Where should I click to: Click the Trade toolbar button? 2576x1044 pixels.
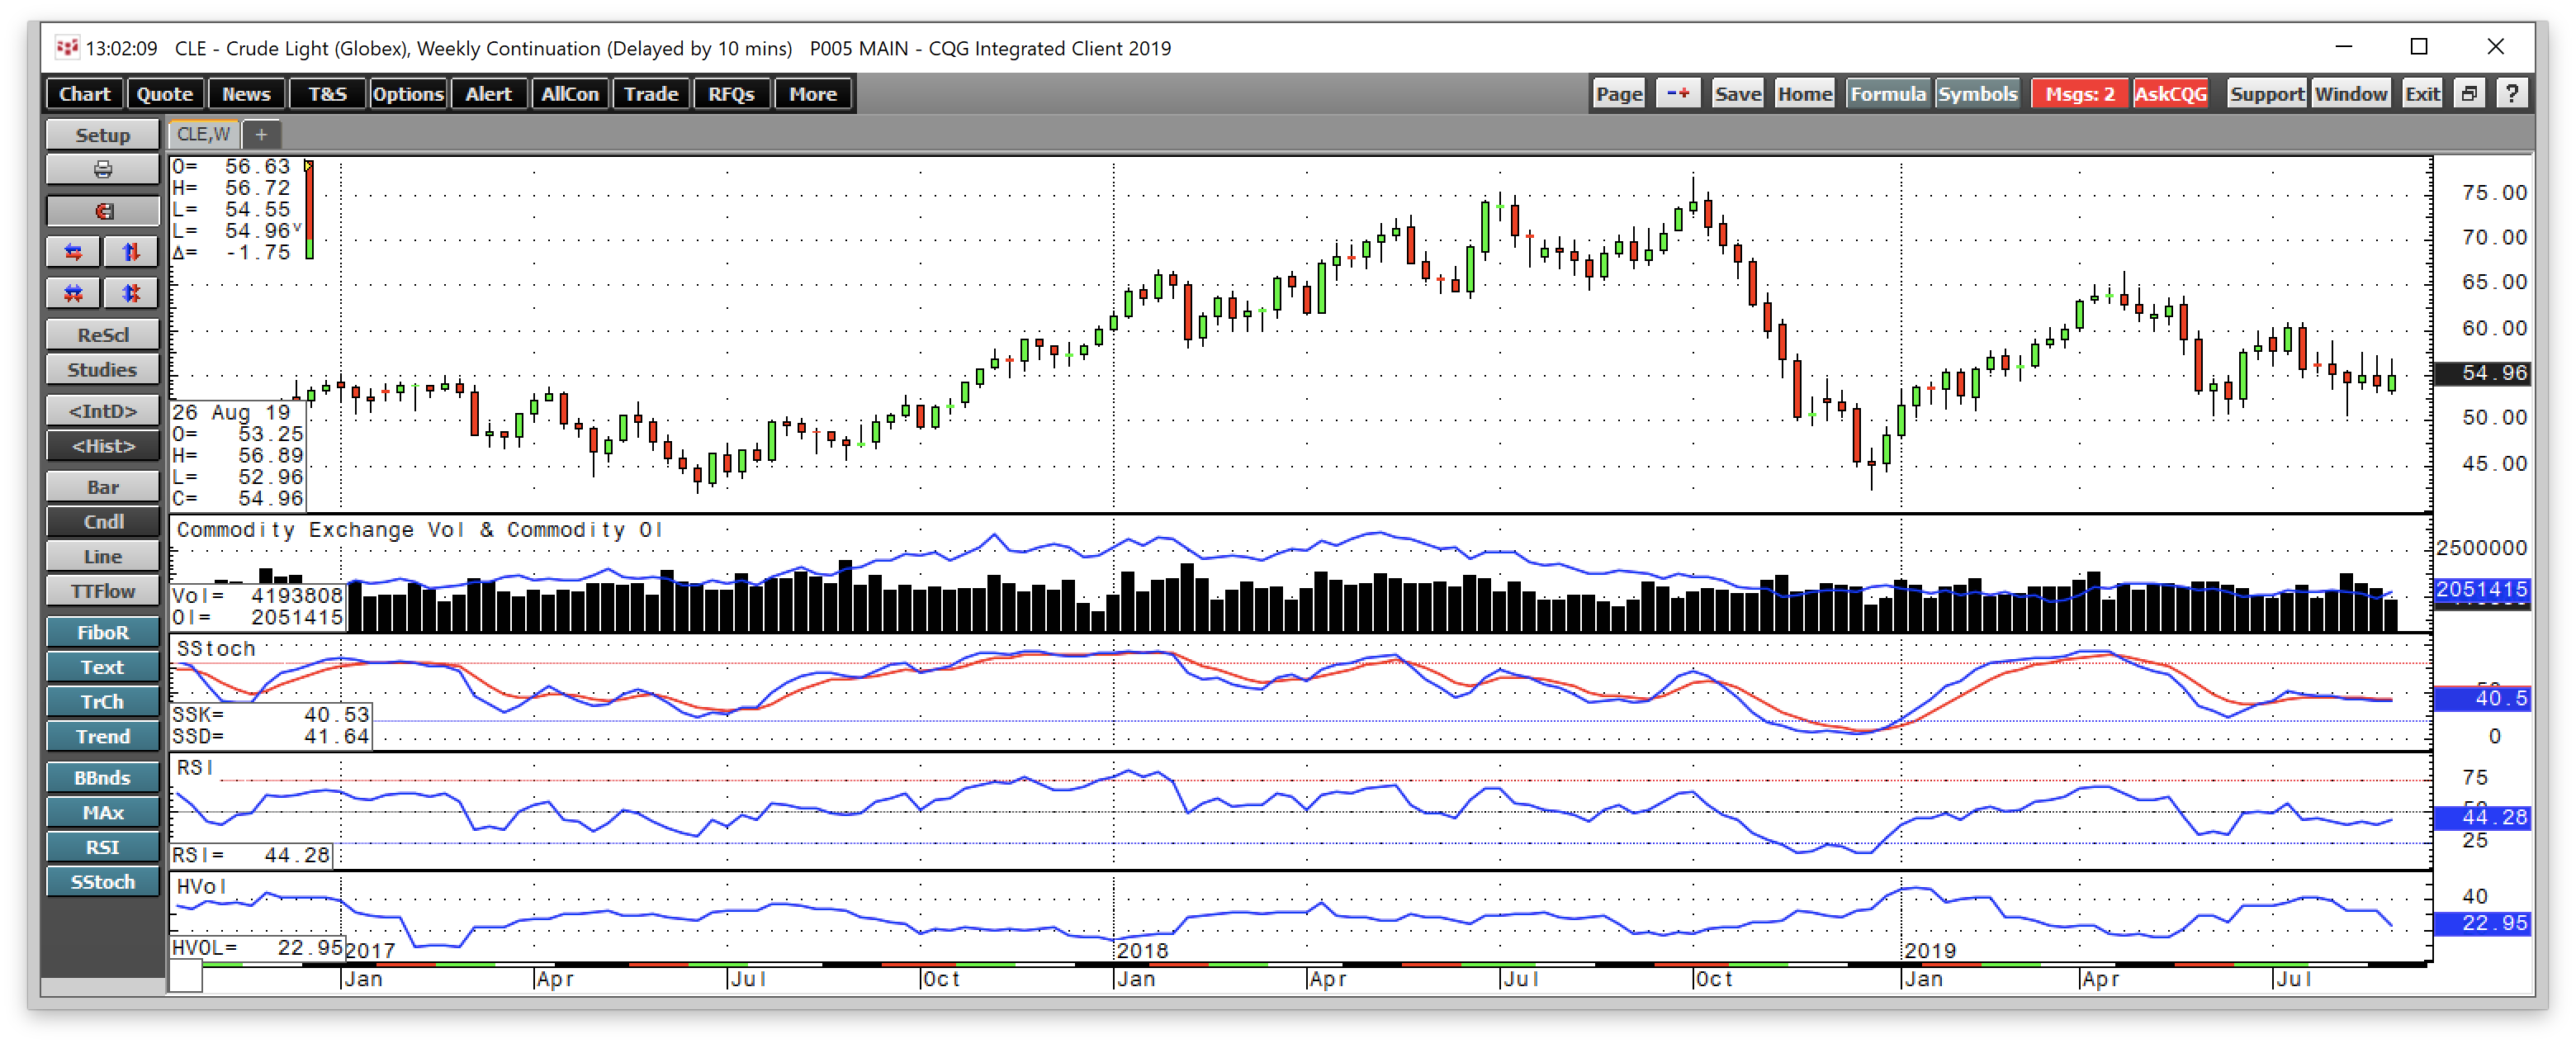tap(651, 94)
